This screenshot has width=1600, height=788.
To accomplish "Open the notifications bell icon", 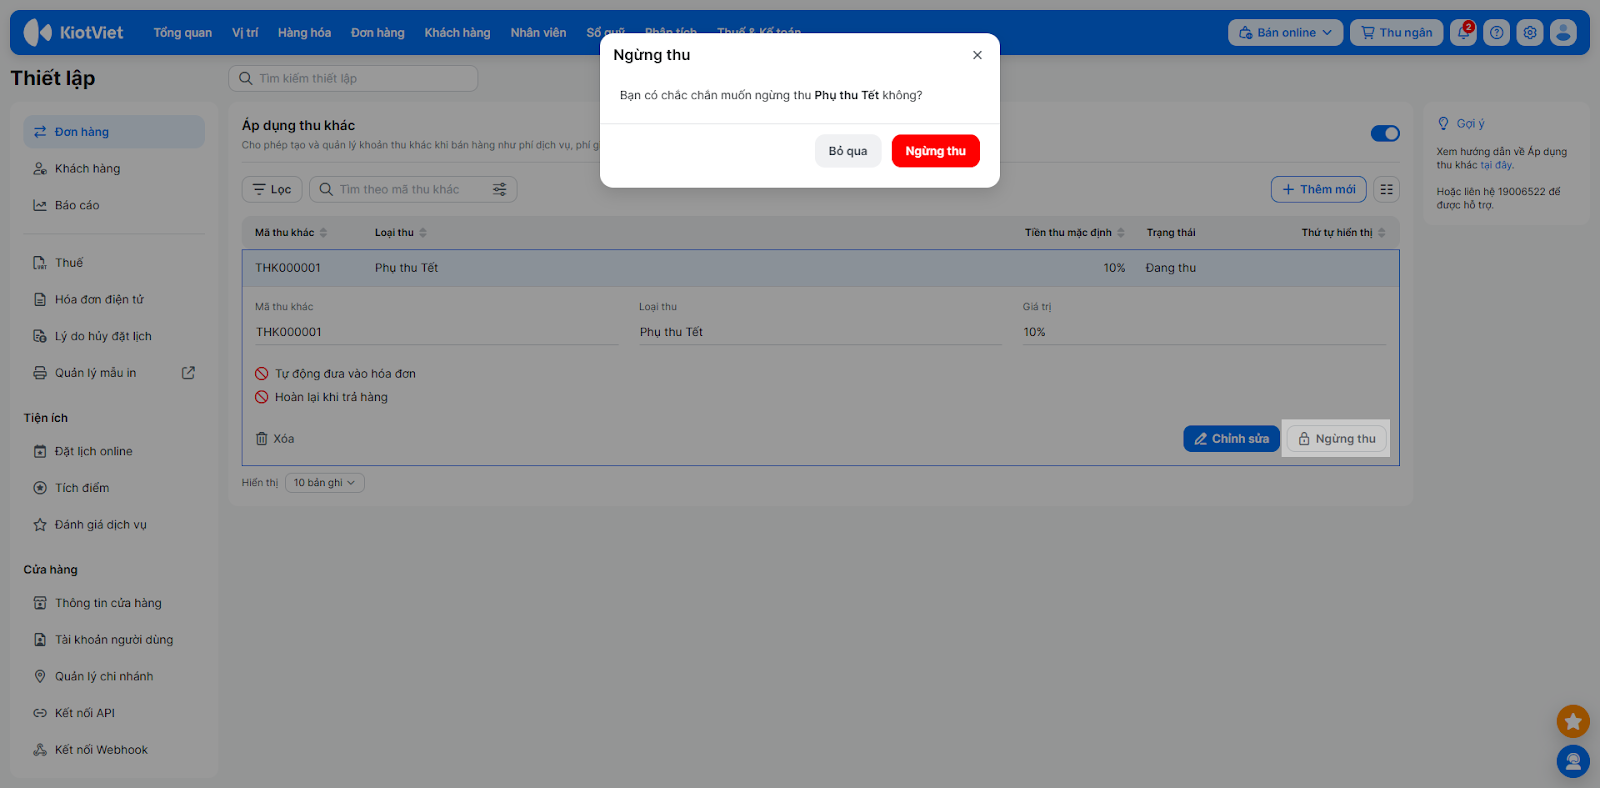I will (1463, 33).
